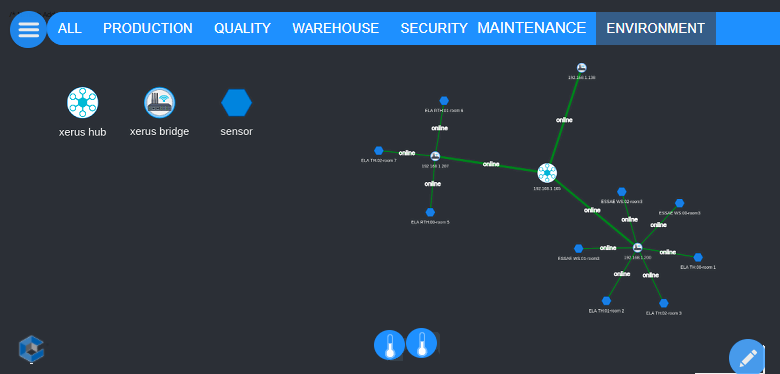Switch to the ALL tab

tap(70, 28)
